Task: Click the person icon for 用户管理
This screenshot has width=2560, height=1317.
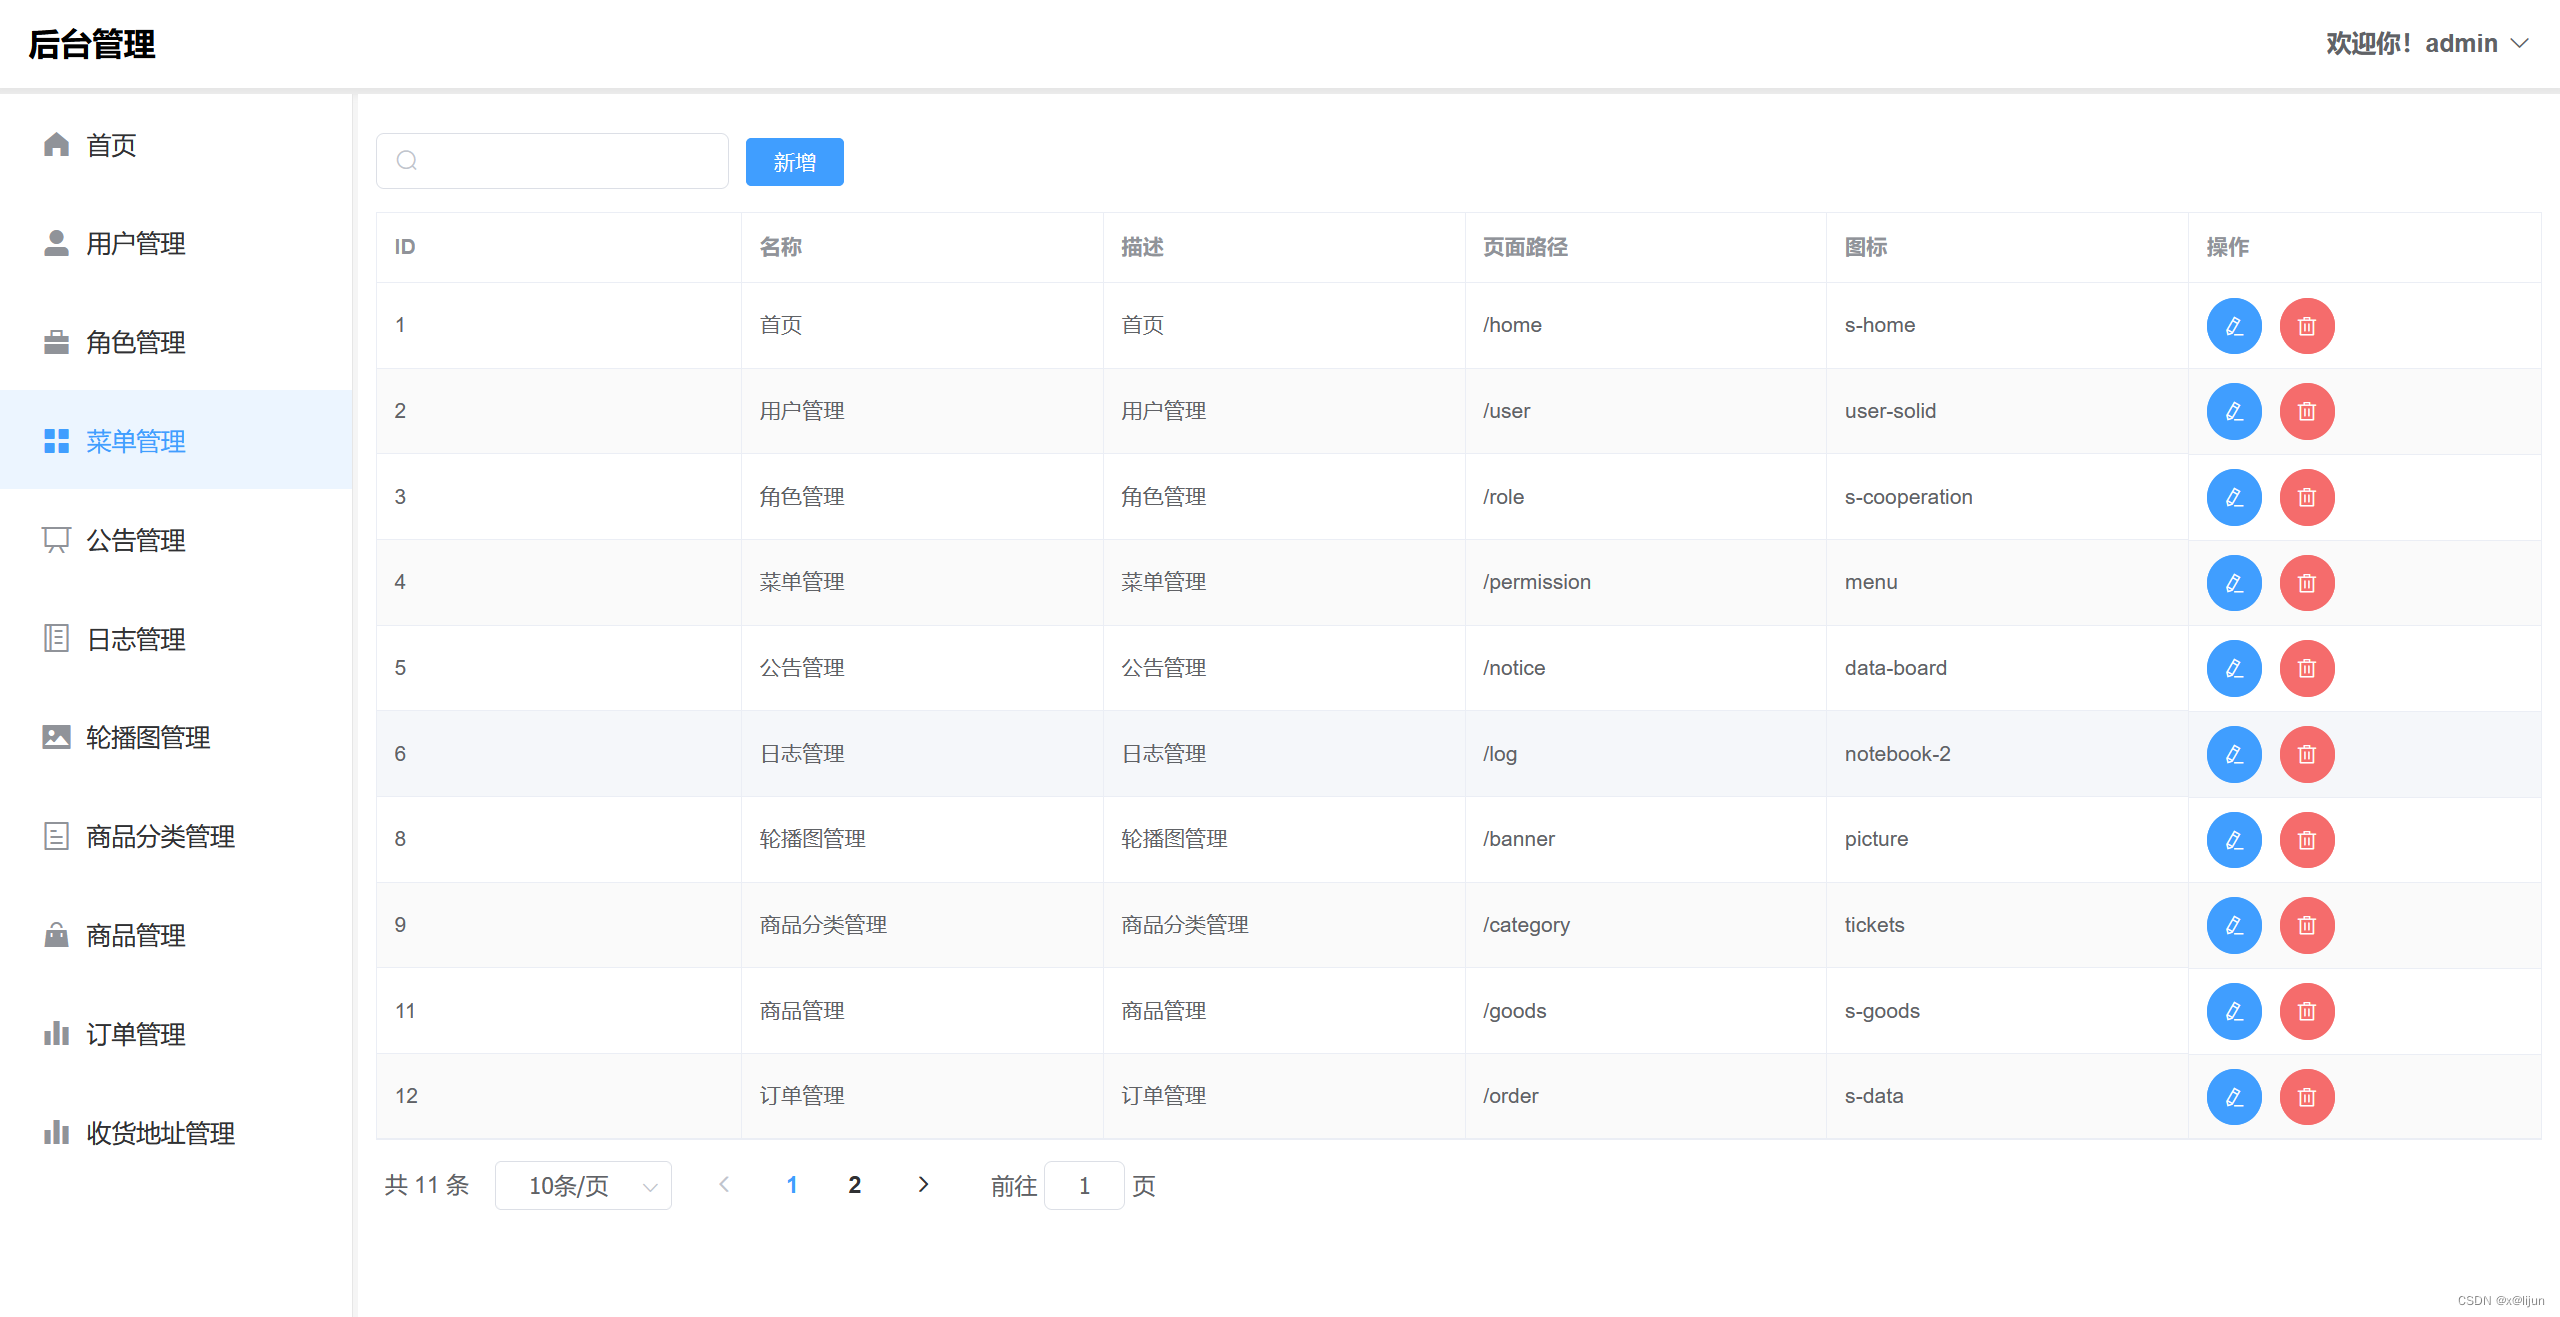Action: pyautogui.click(x=56, y=243)
